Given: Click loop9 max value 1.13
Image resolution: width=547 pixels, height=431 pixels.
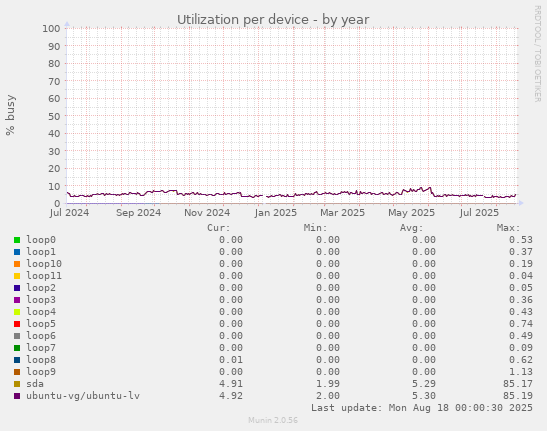Looking at the screenshot, I should click(x=521, y=371).
